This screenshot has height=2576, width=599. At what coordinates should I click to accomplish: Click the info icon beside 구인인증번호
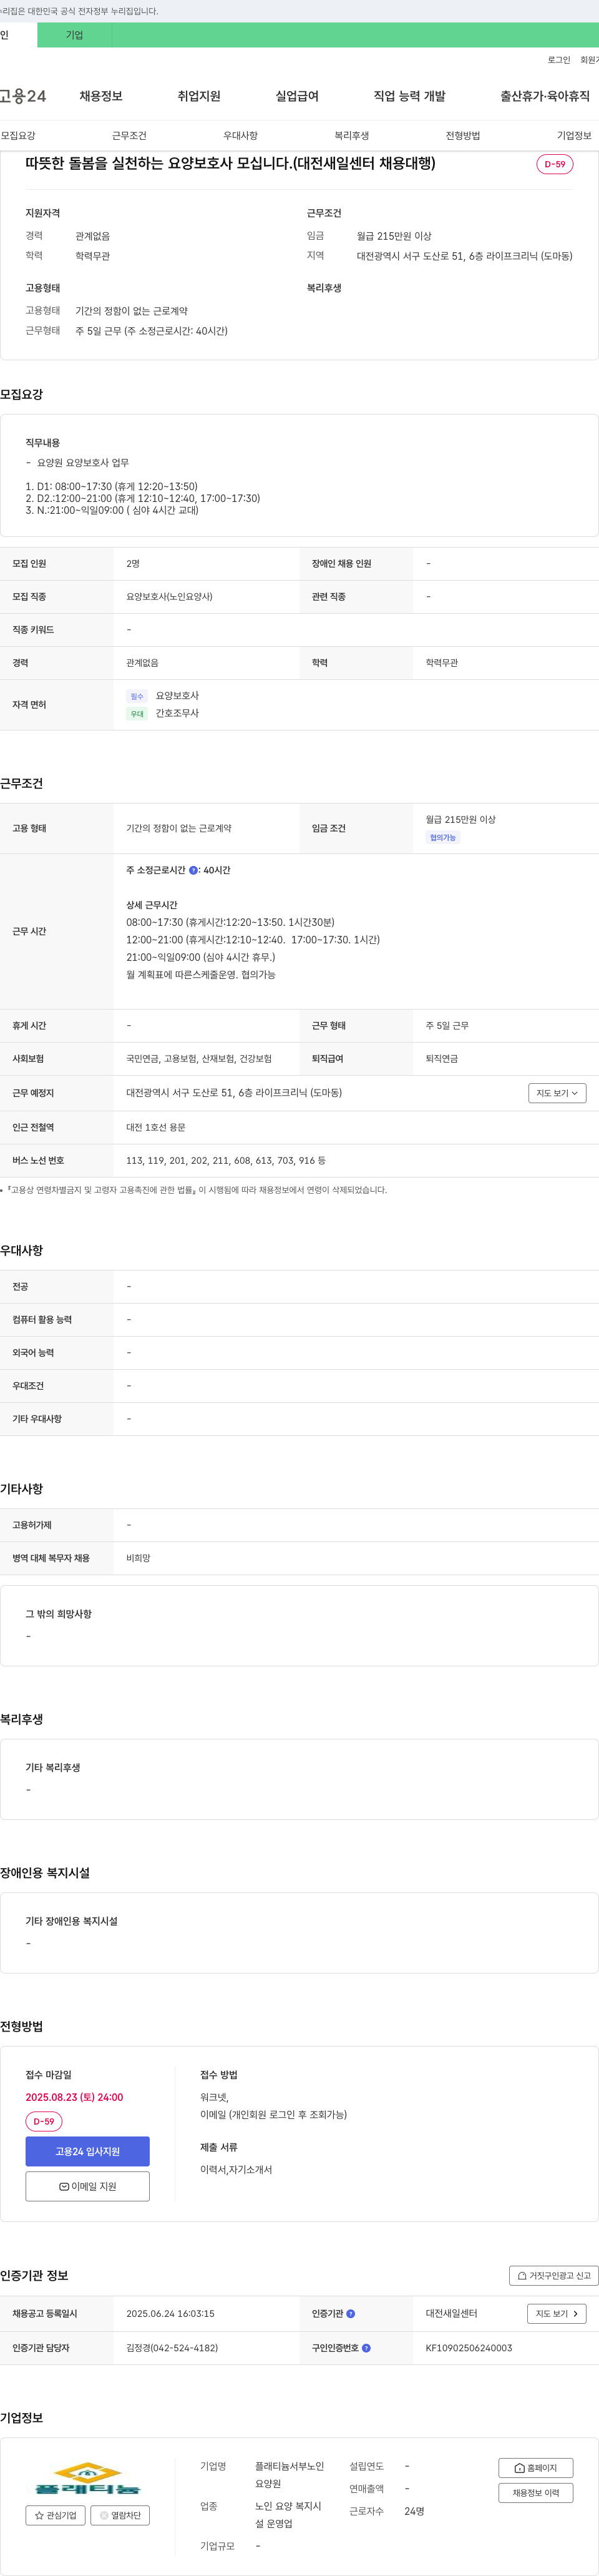pyautogui.click(x=366, y=2347)
